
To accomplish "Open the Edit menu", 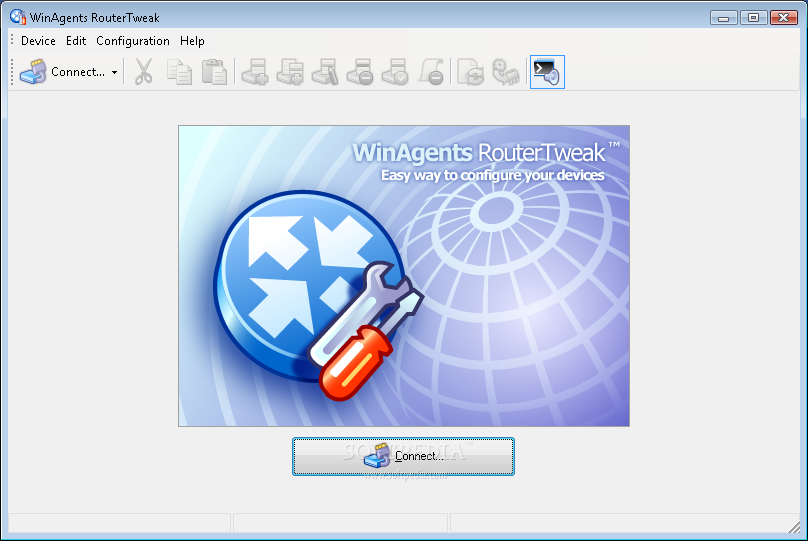I will coord(76,41).
